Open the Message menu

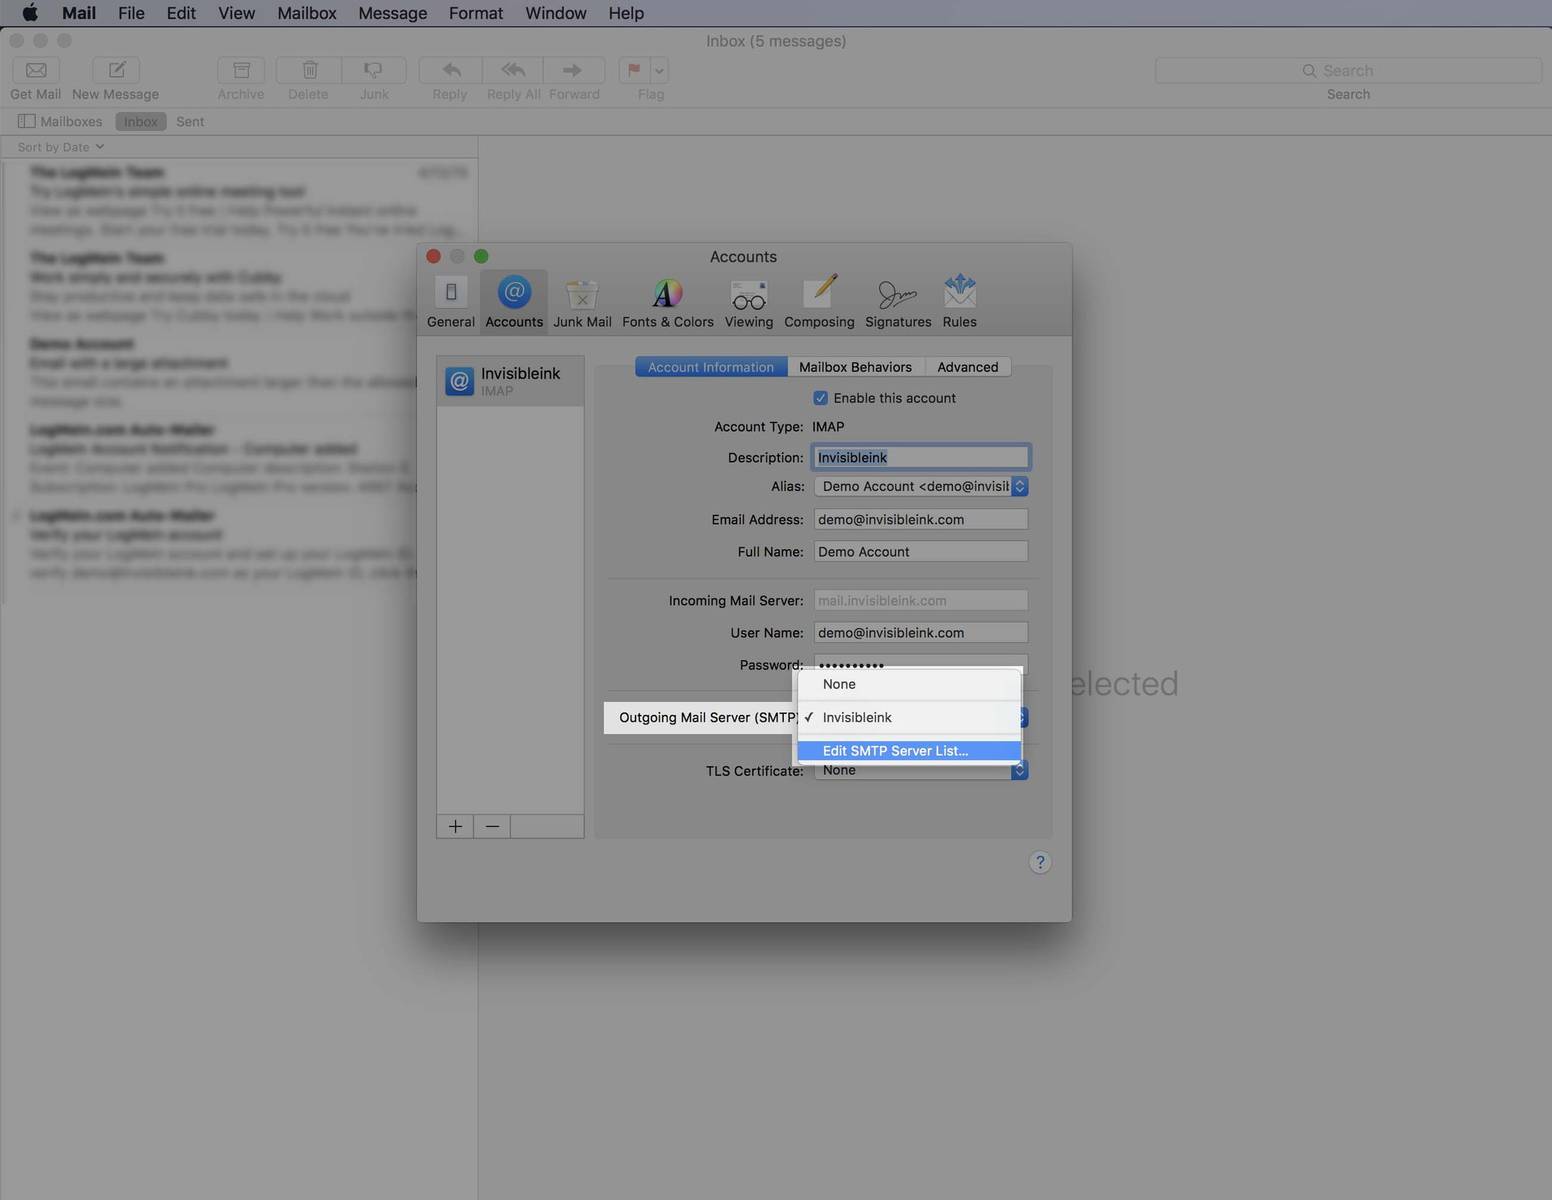pos(393,13)
